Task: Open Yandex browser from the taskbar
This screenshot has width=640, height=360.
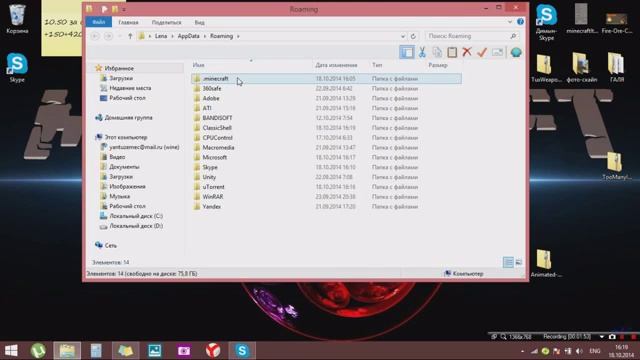Action: [213, 351]
